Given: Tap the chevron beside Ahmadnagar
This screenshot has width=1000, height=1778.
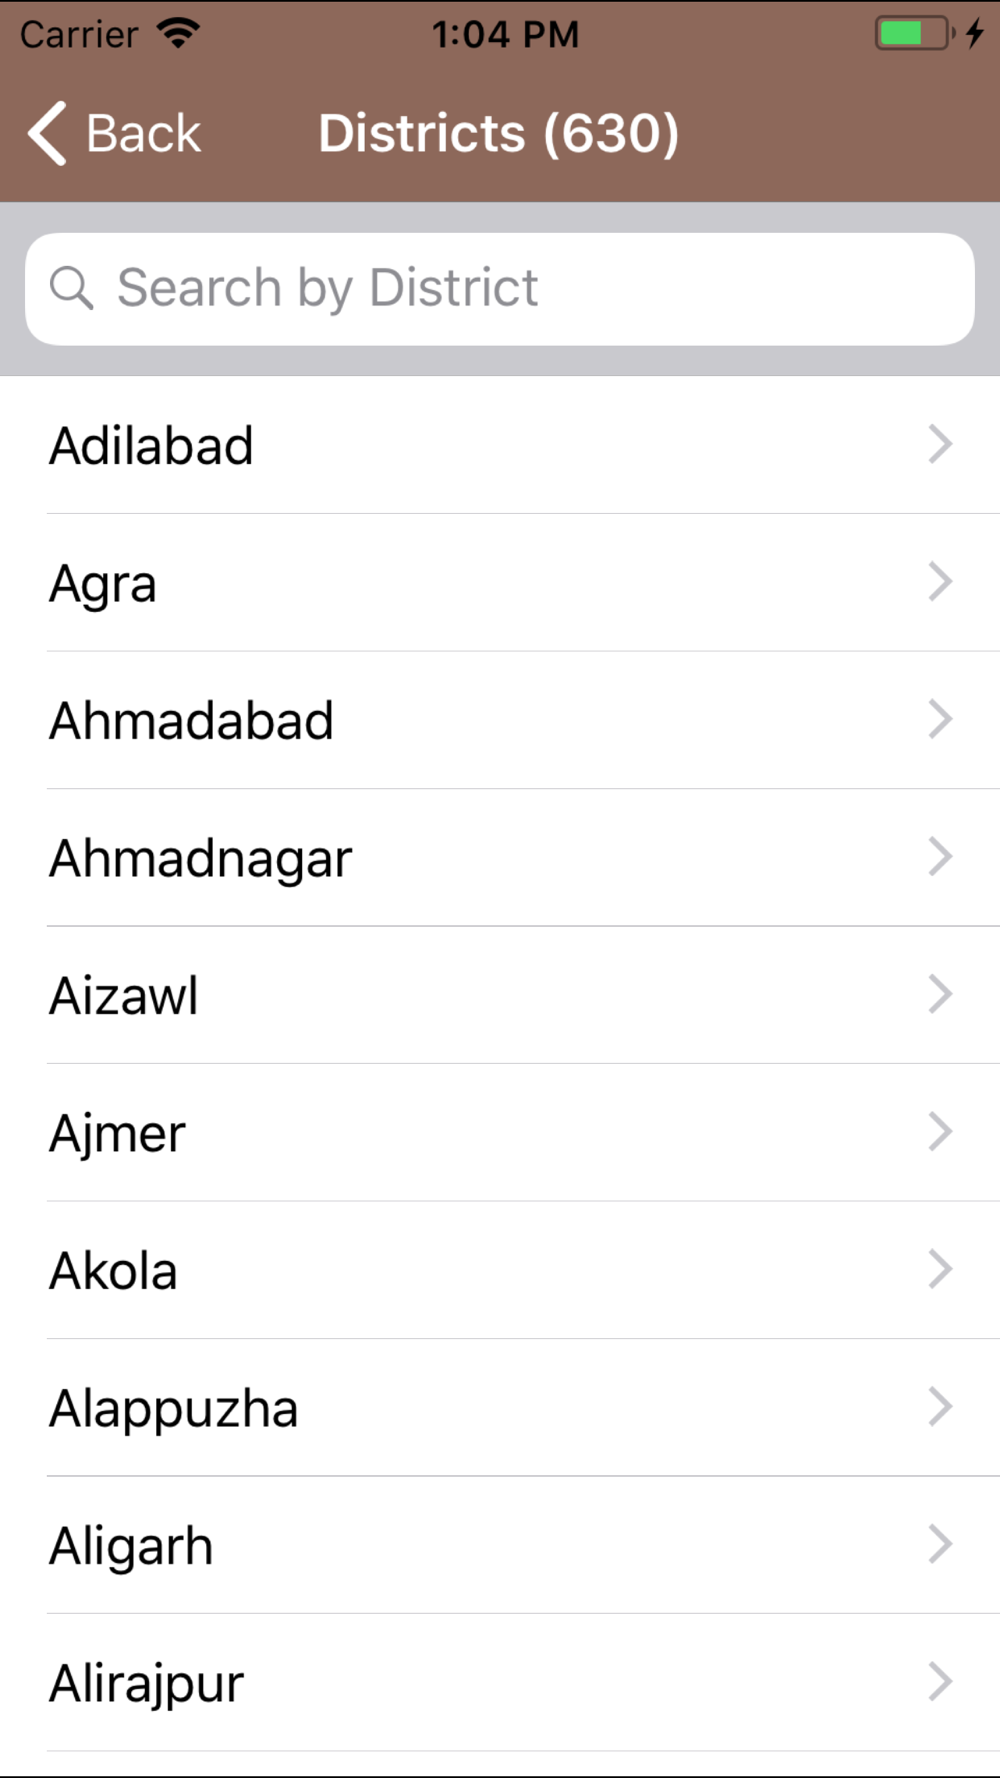Looking at the screenshot, I should coord(940,857).
